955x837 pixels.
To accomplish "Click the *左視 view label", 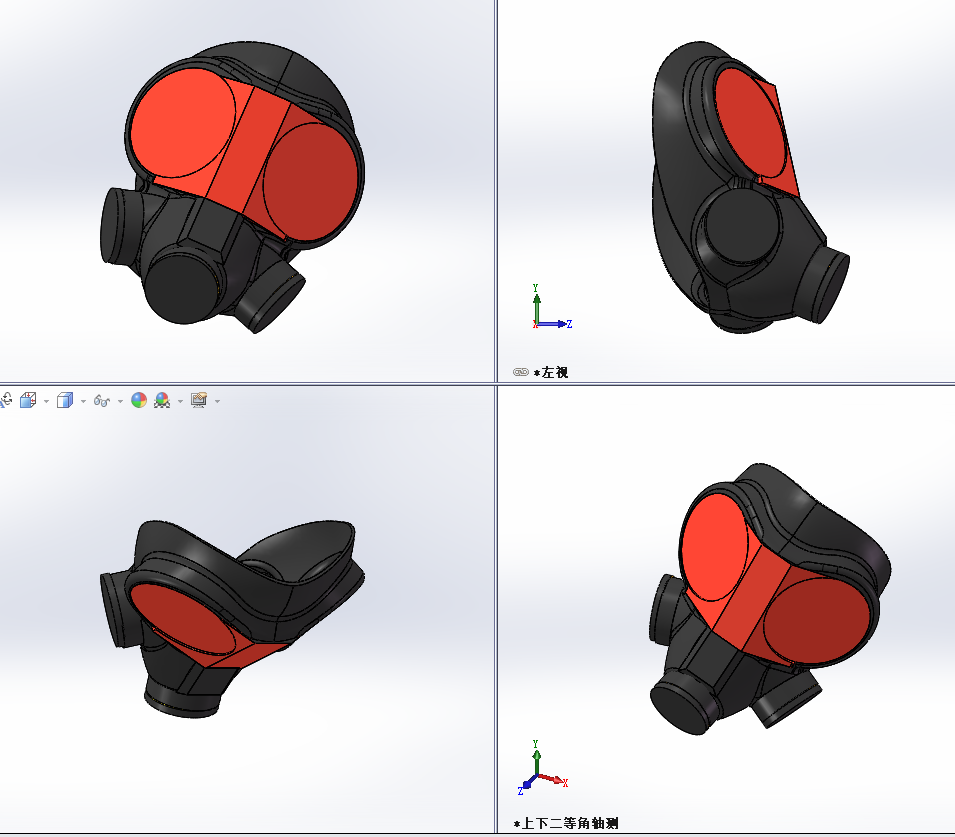I will pos(551,372).
